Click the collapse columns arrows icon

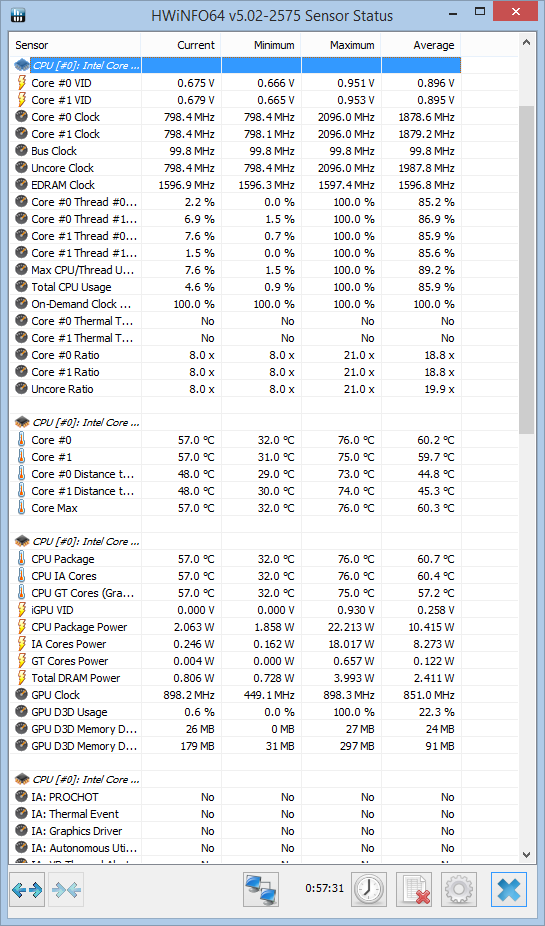66,889
